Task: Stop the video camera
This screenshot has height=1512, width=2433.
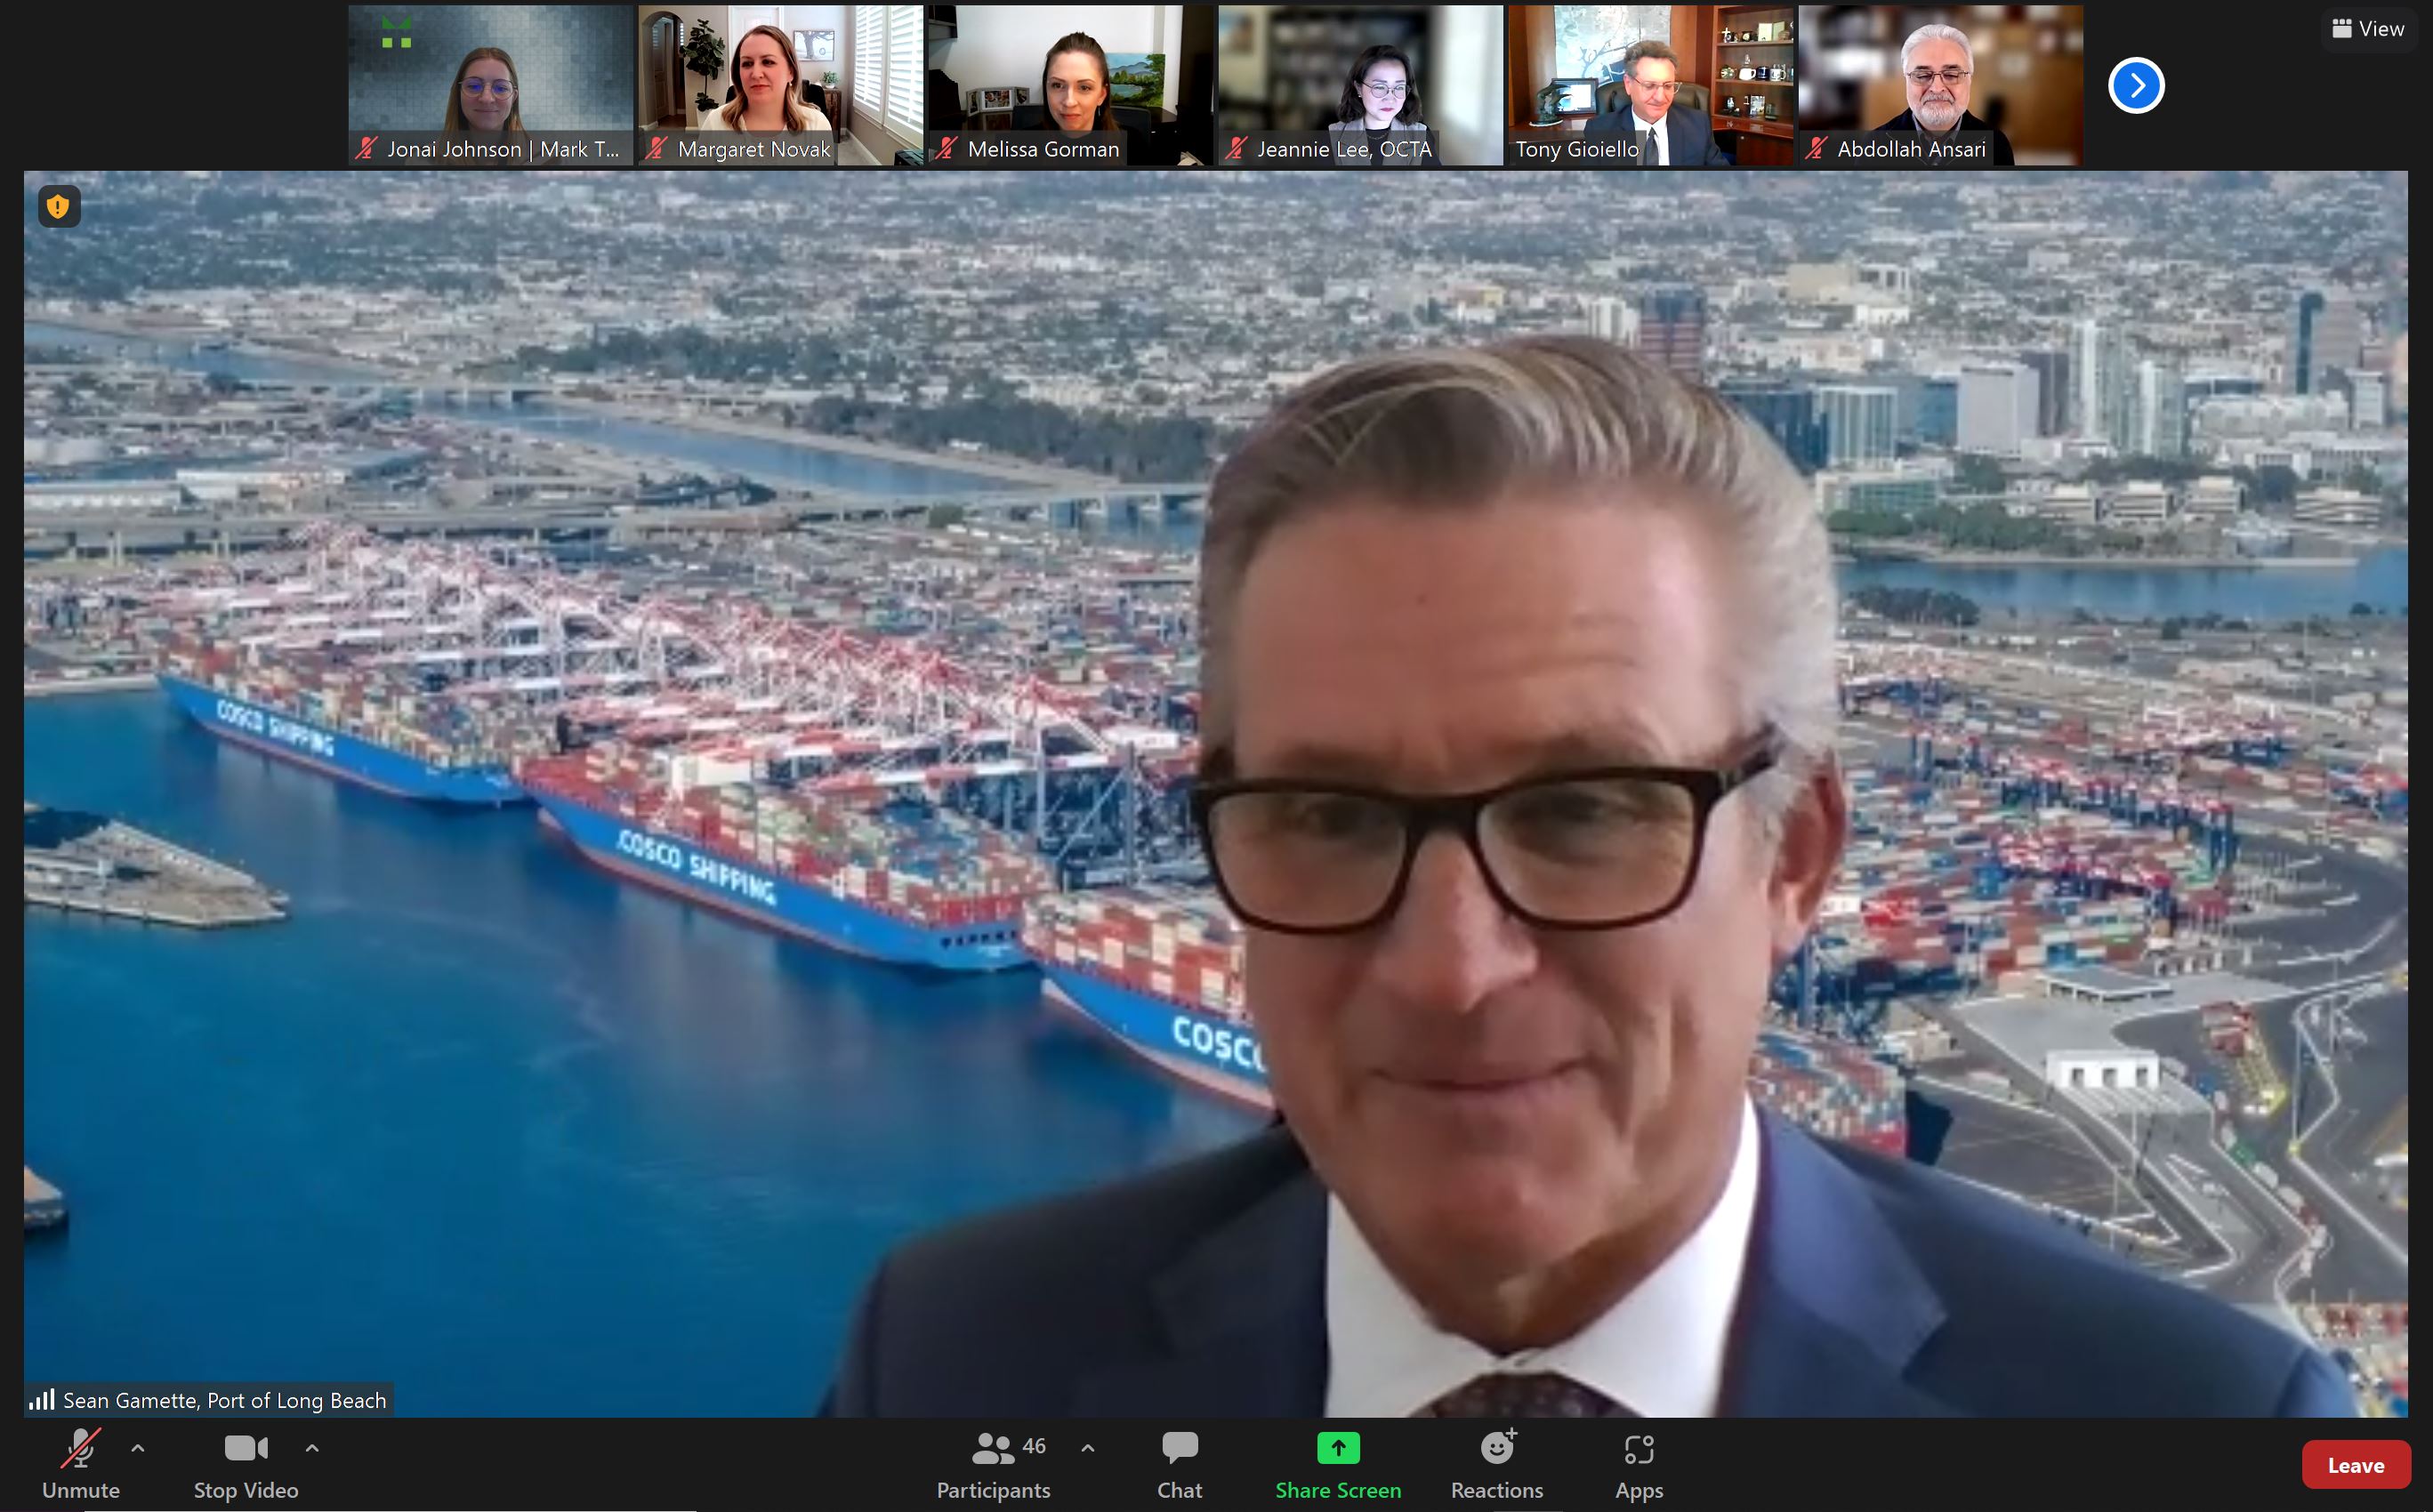Action: 246,1464
